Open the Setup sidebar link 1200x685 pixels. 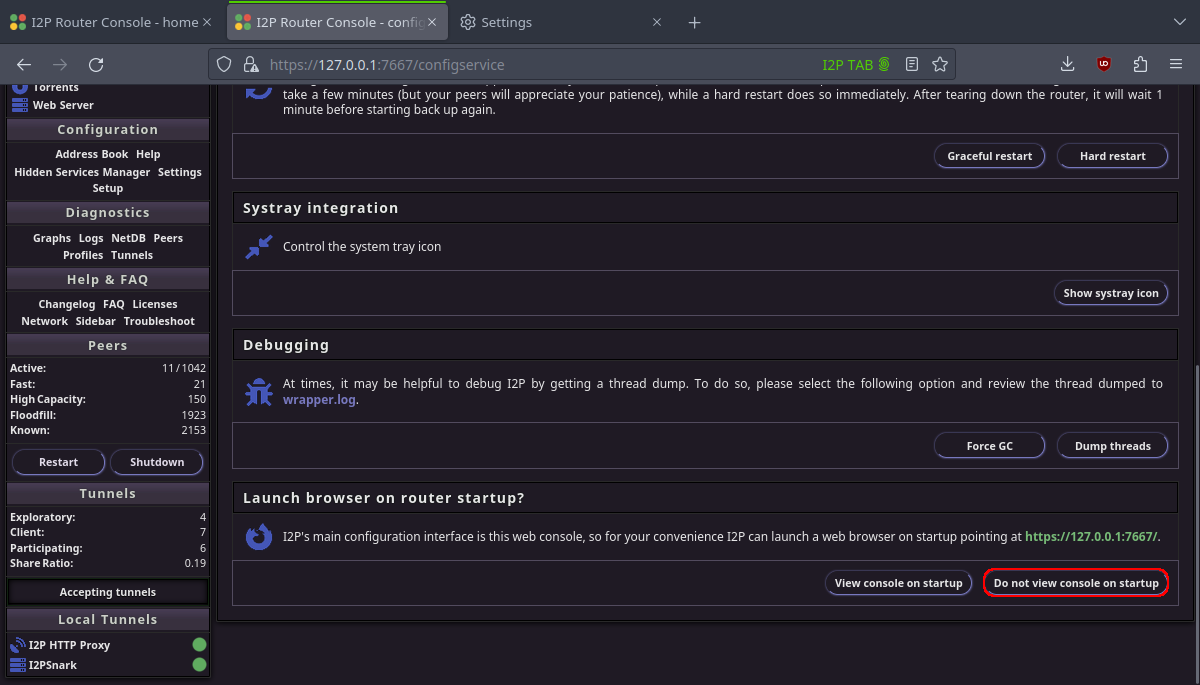[108, 188]
